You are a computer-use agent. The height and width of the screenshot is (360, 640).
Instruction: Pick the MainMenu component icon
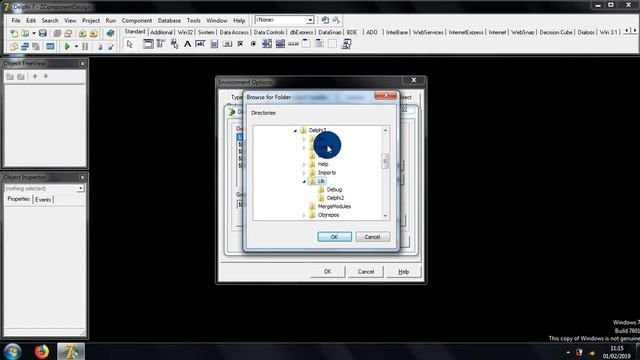(x=161, y=44)
